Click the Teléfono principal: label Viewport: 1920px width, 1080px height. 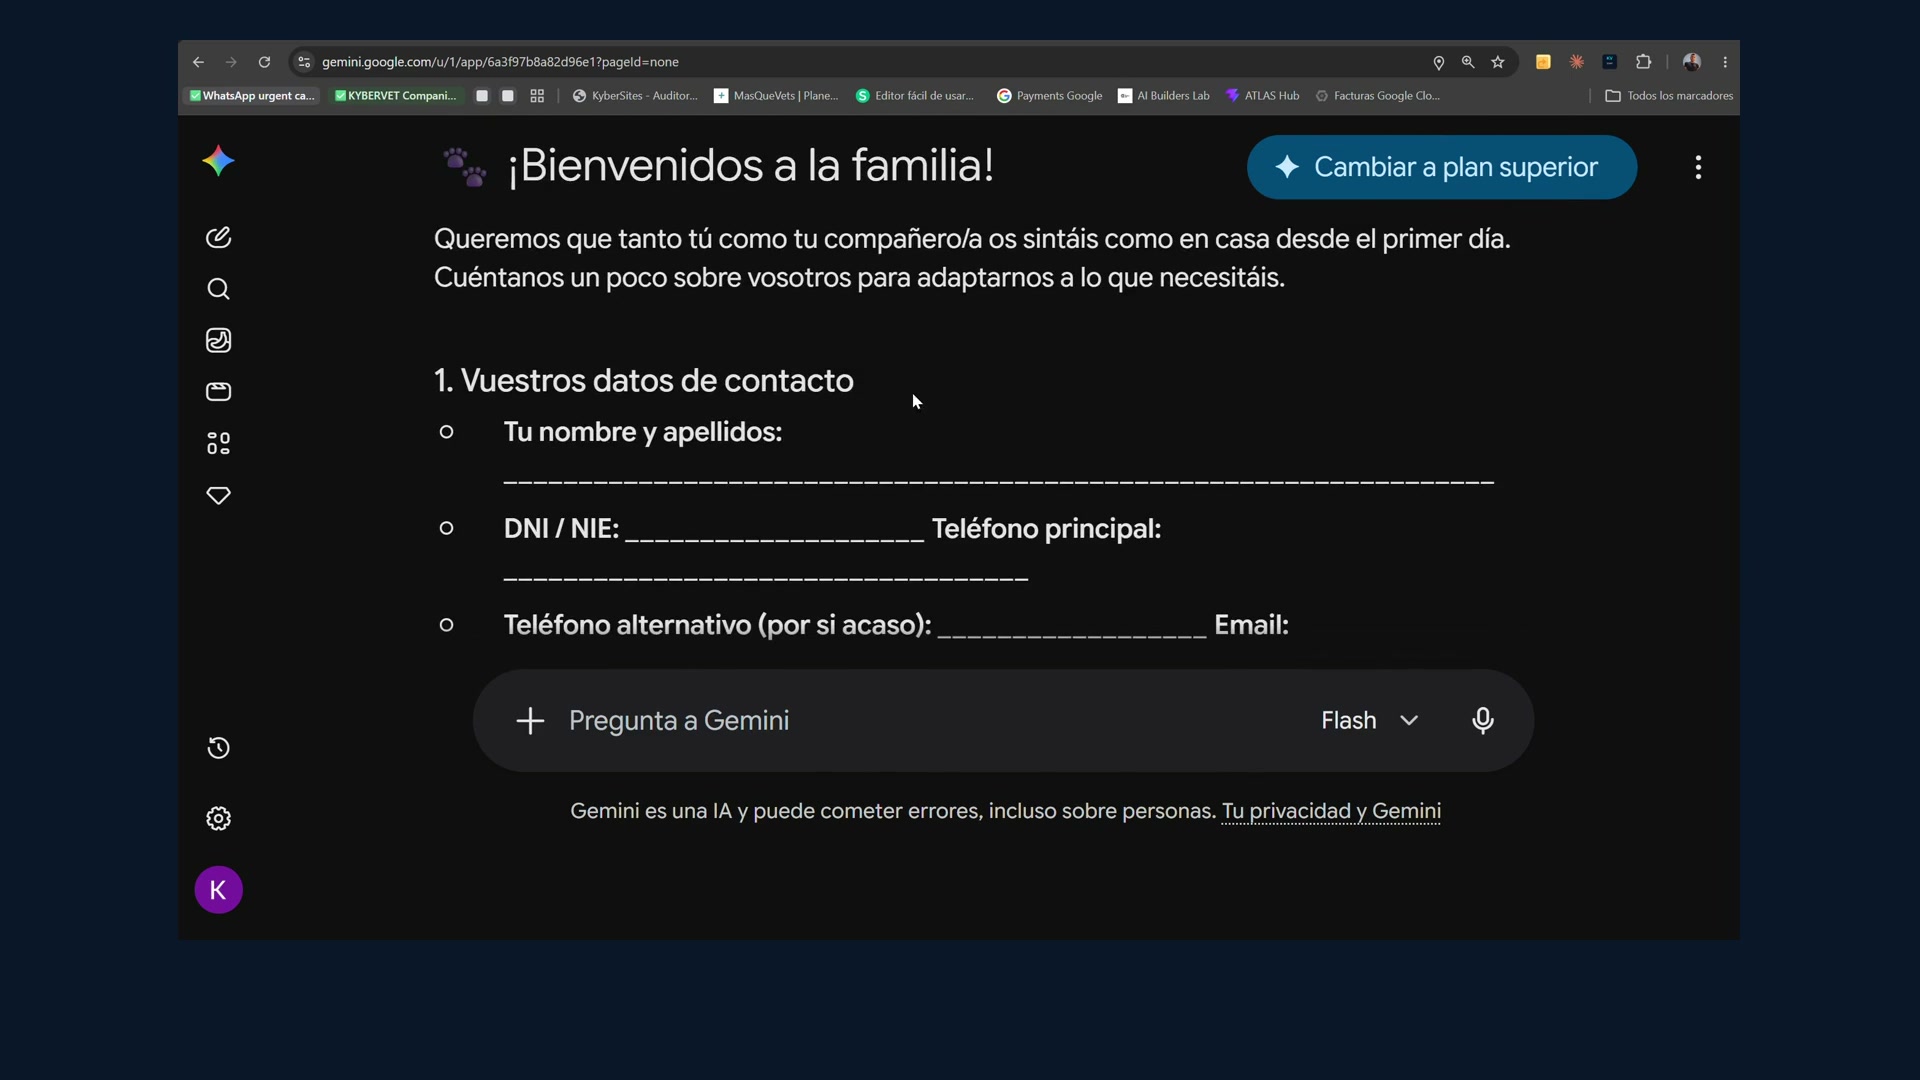[x=1046, y=529]
